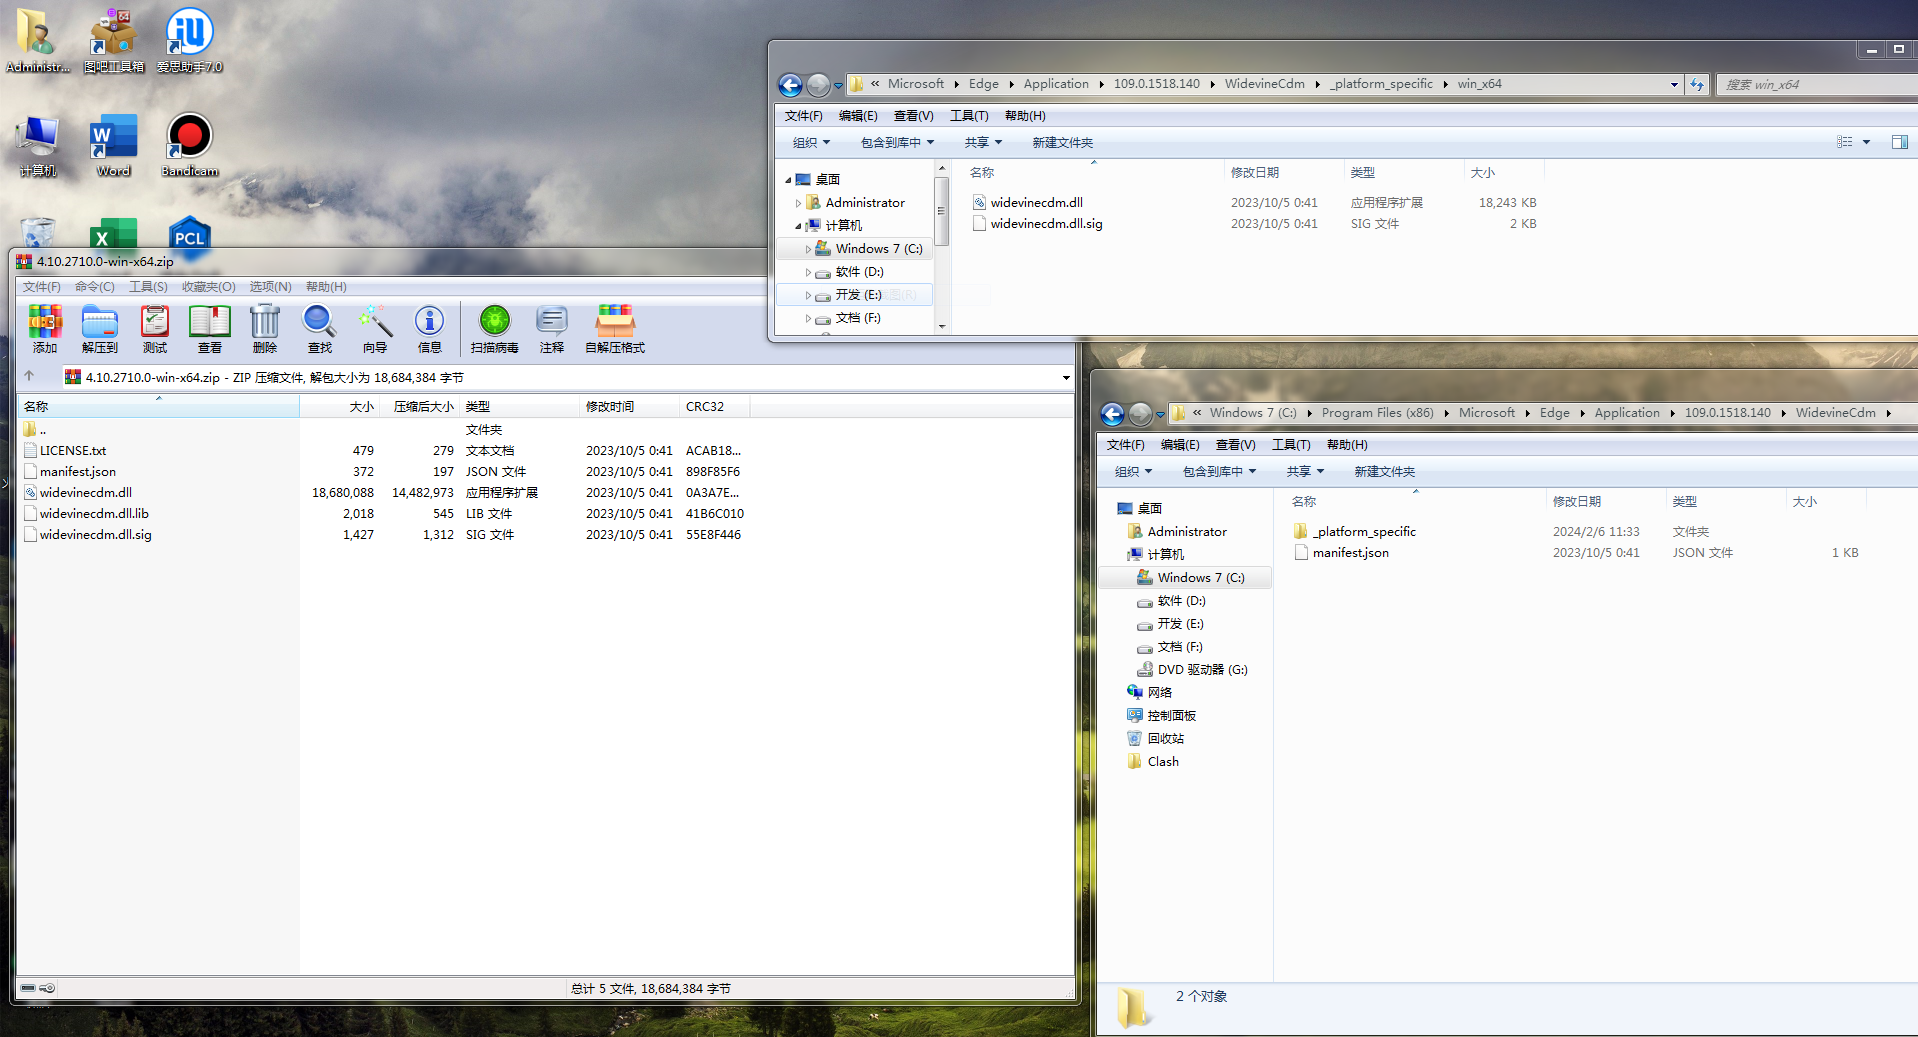
Task: Open the WinRAR archive path dropdown arrow
Action: 1066,378
